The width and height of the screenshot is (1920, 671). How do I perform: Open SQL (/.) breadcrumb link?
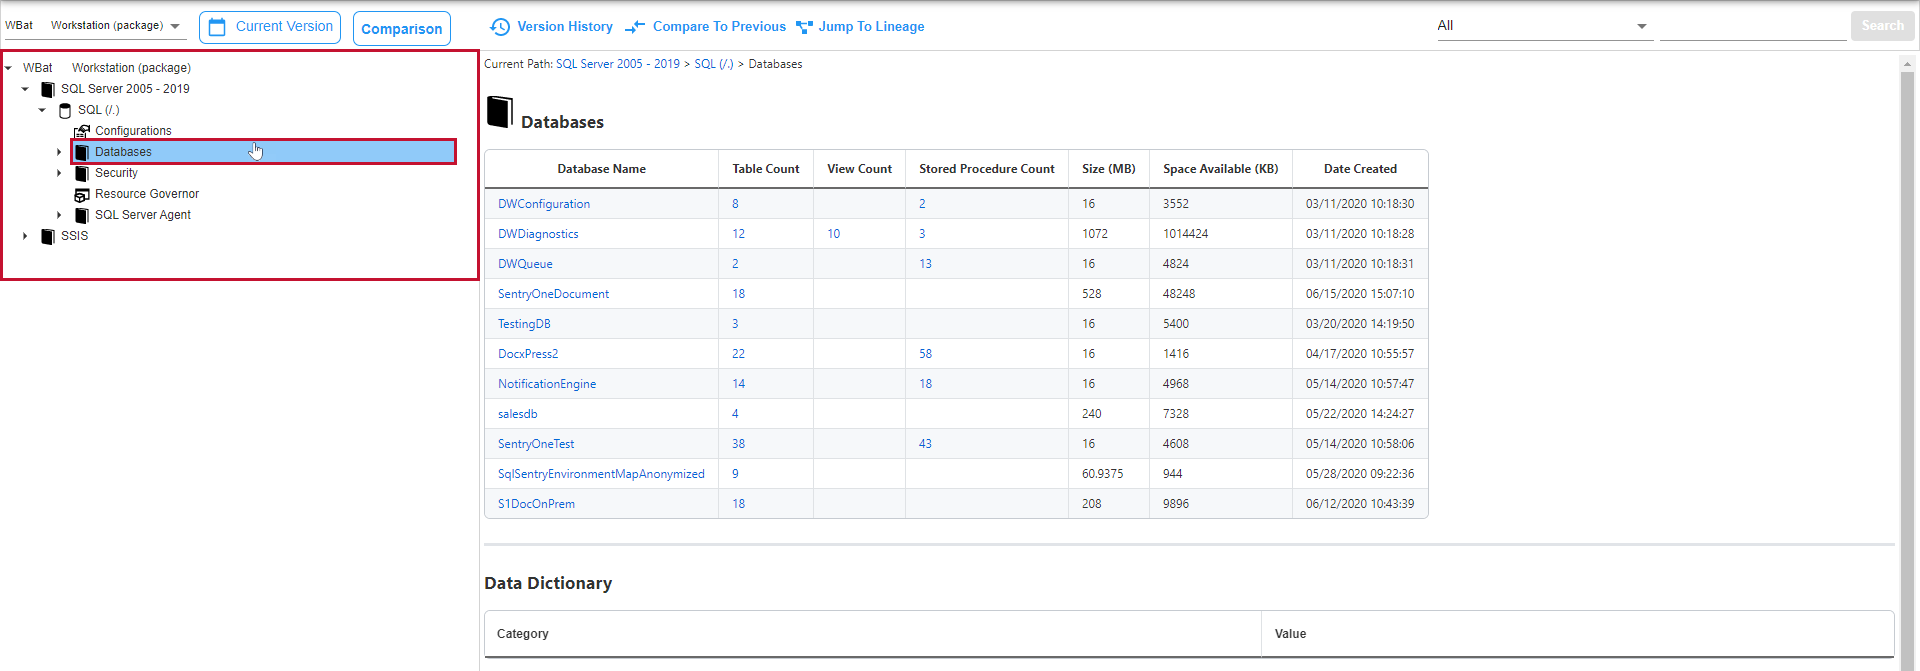click(714, 64)
